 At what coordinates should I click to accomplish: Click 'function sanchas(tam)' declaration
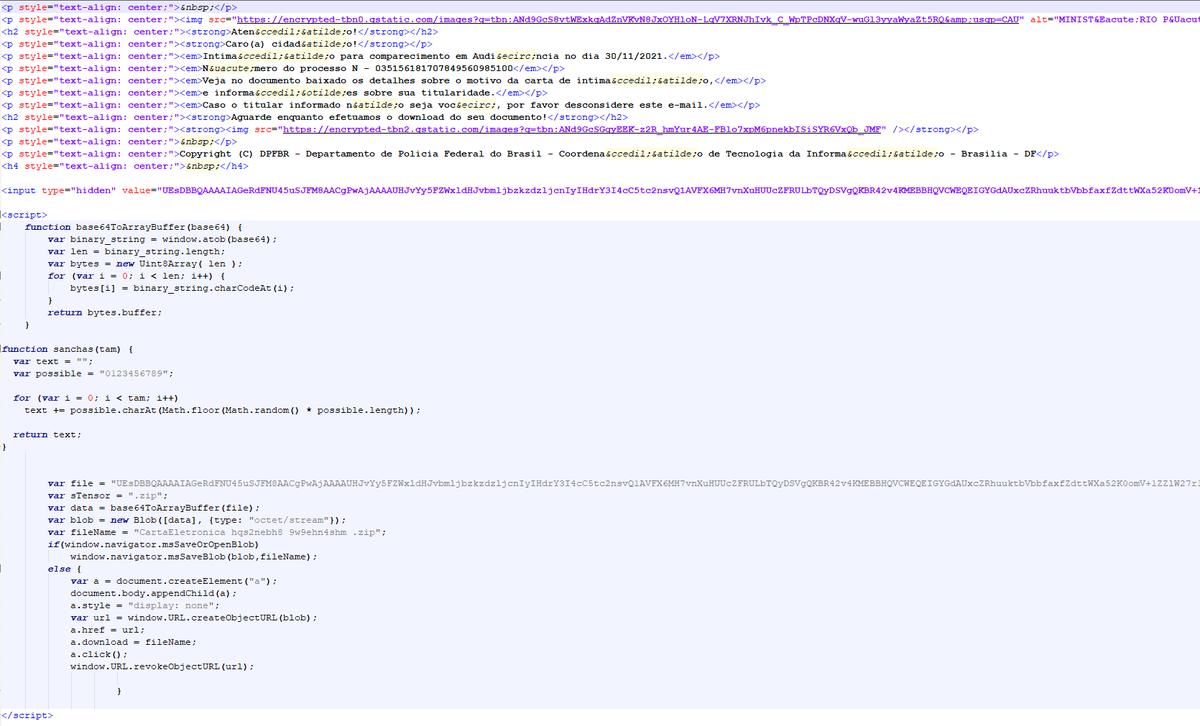click(x=67, y=349)
